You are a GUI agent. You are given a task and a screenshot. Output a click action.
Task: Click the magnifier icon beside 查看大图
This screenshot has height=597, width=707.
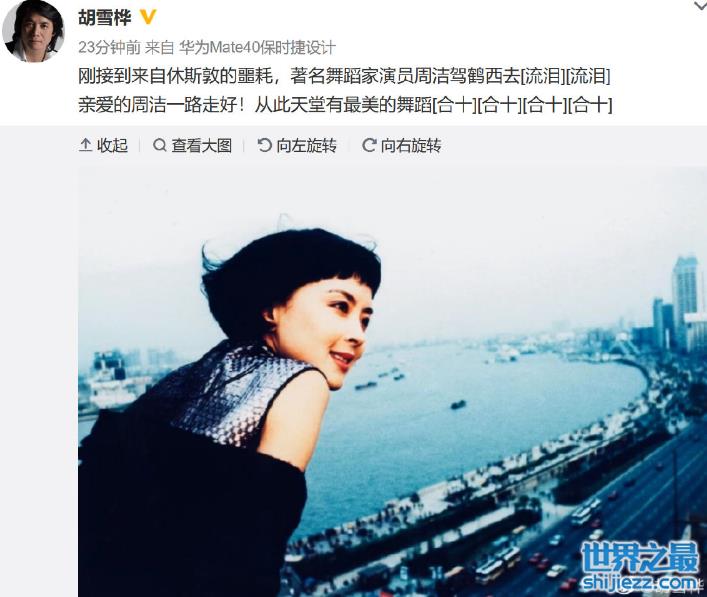point(159,146)
